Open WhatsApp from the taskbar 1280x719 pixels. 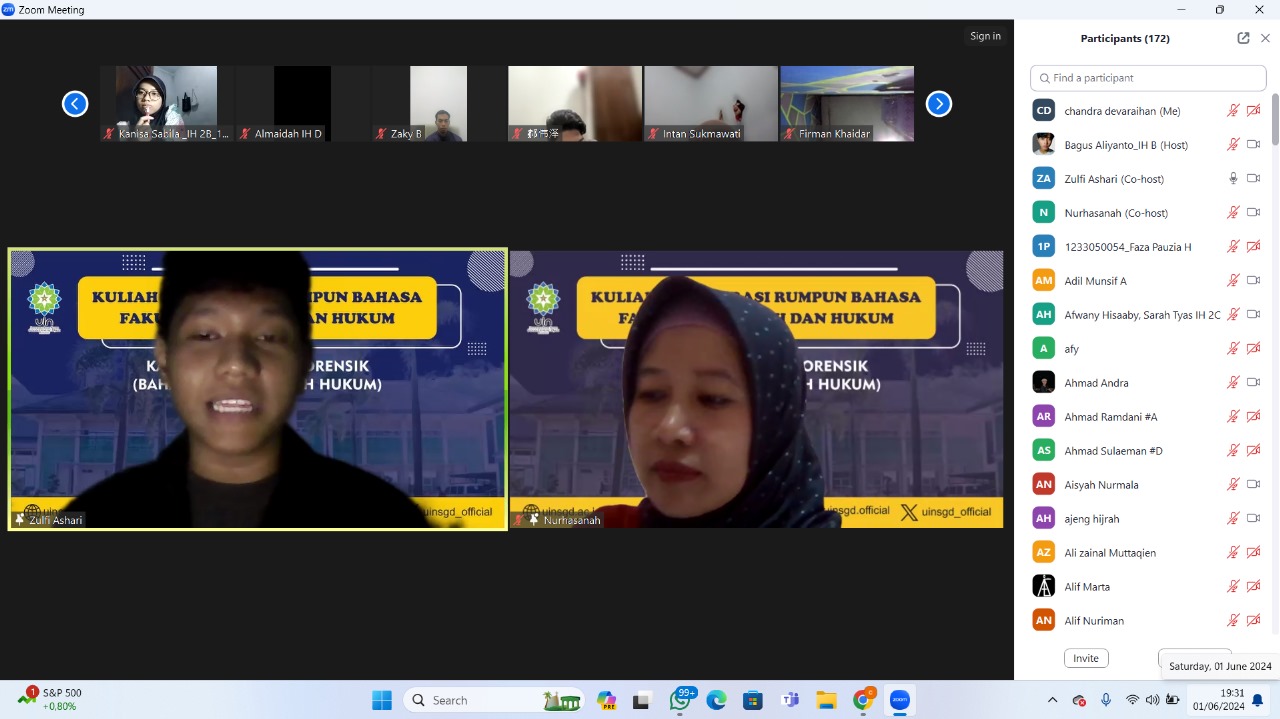point(682,700)
